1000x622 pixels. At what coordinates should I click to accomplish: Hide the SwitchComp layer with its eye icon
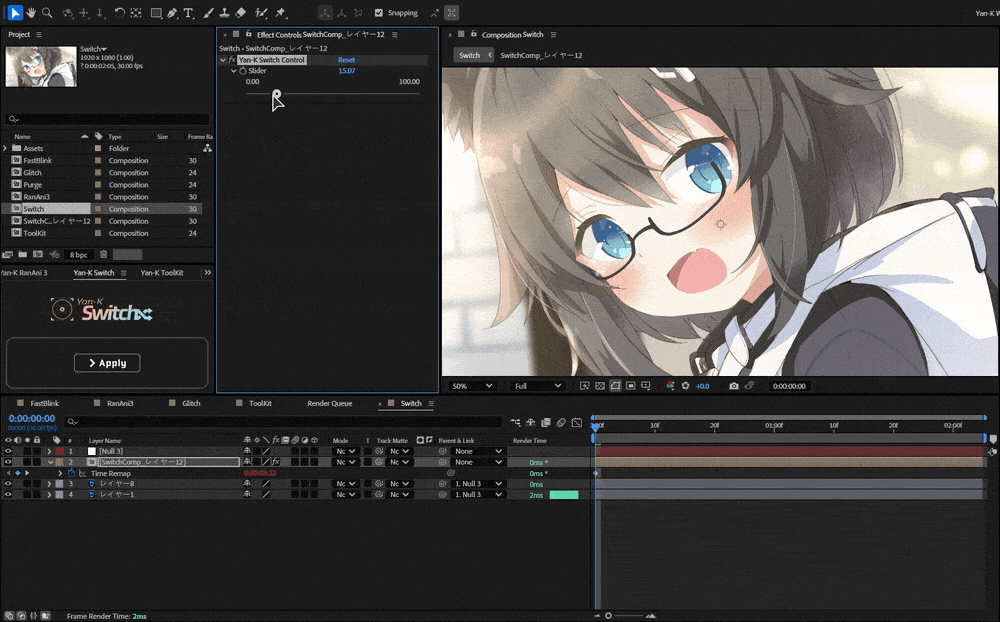point(8,462)
